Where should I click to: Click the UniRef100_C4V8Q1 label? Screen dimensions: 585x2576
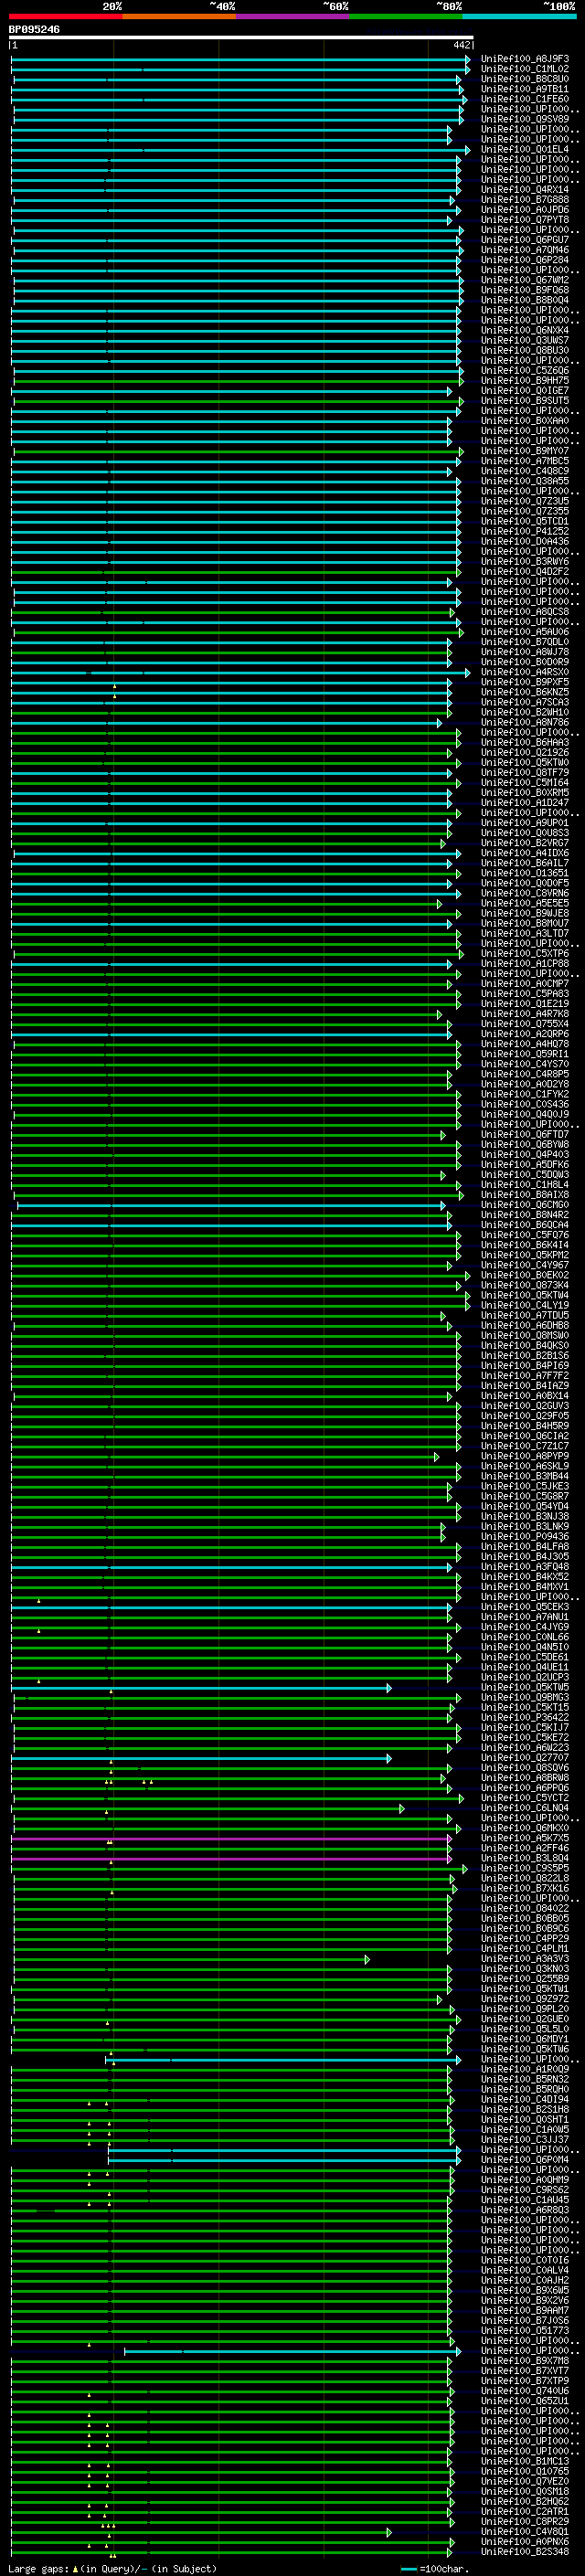[525, 2531]
